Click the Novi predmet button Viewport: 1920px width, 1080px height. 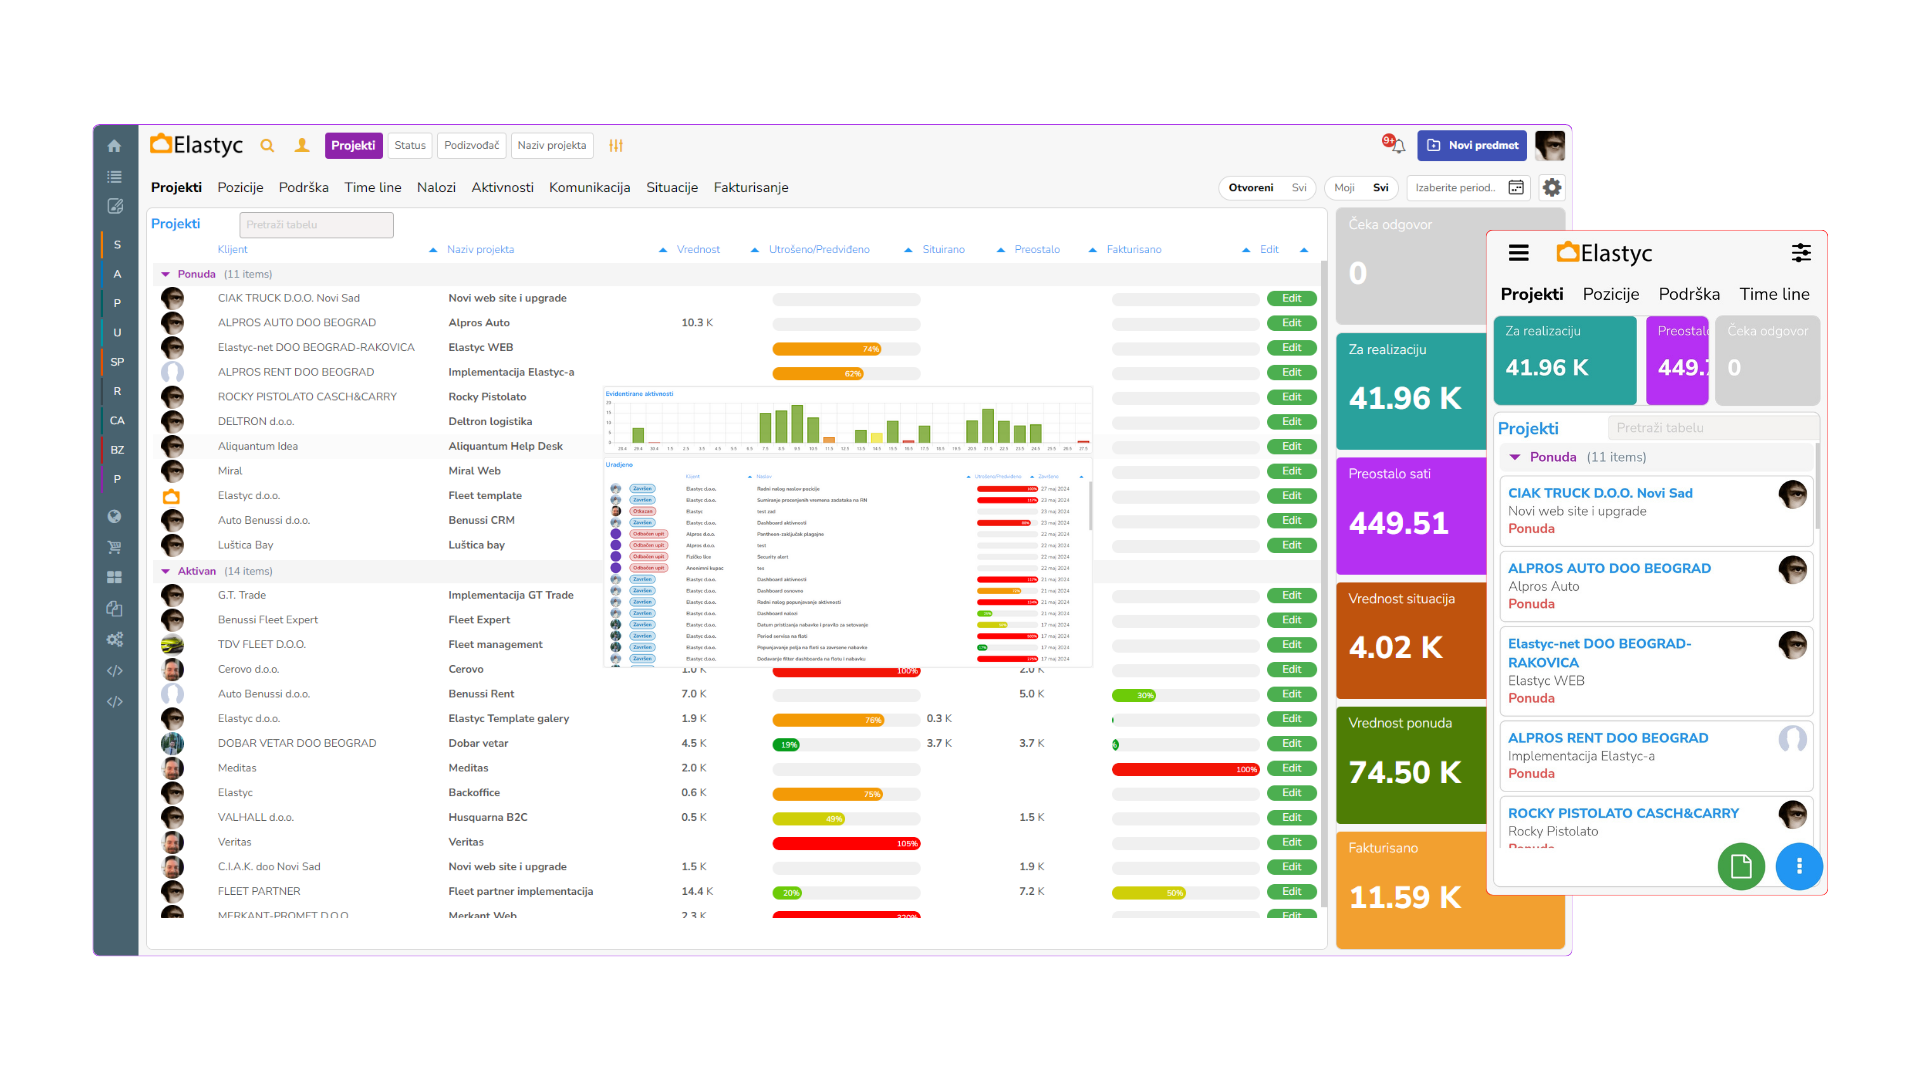pyautogui.click(x=1473, y=146)
